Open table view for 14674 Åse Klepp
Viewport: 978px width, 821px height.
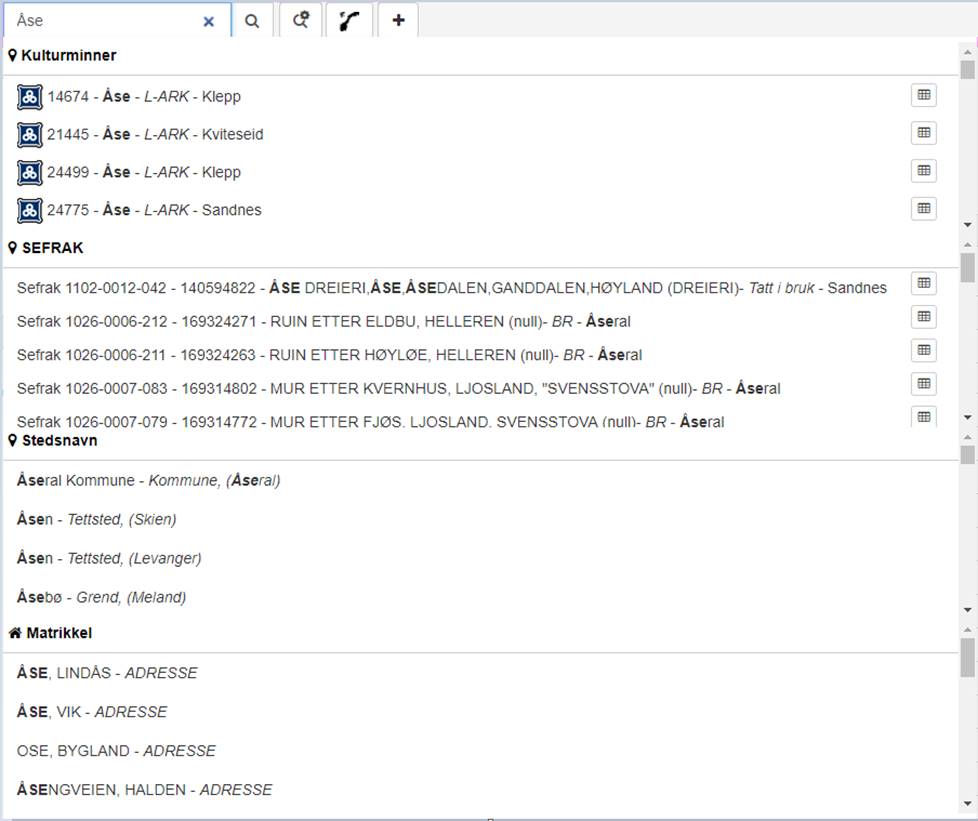[x=923, y=95]
